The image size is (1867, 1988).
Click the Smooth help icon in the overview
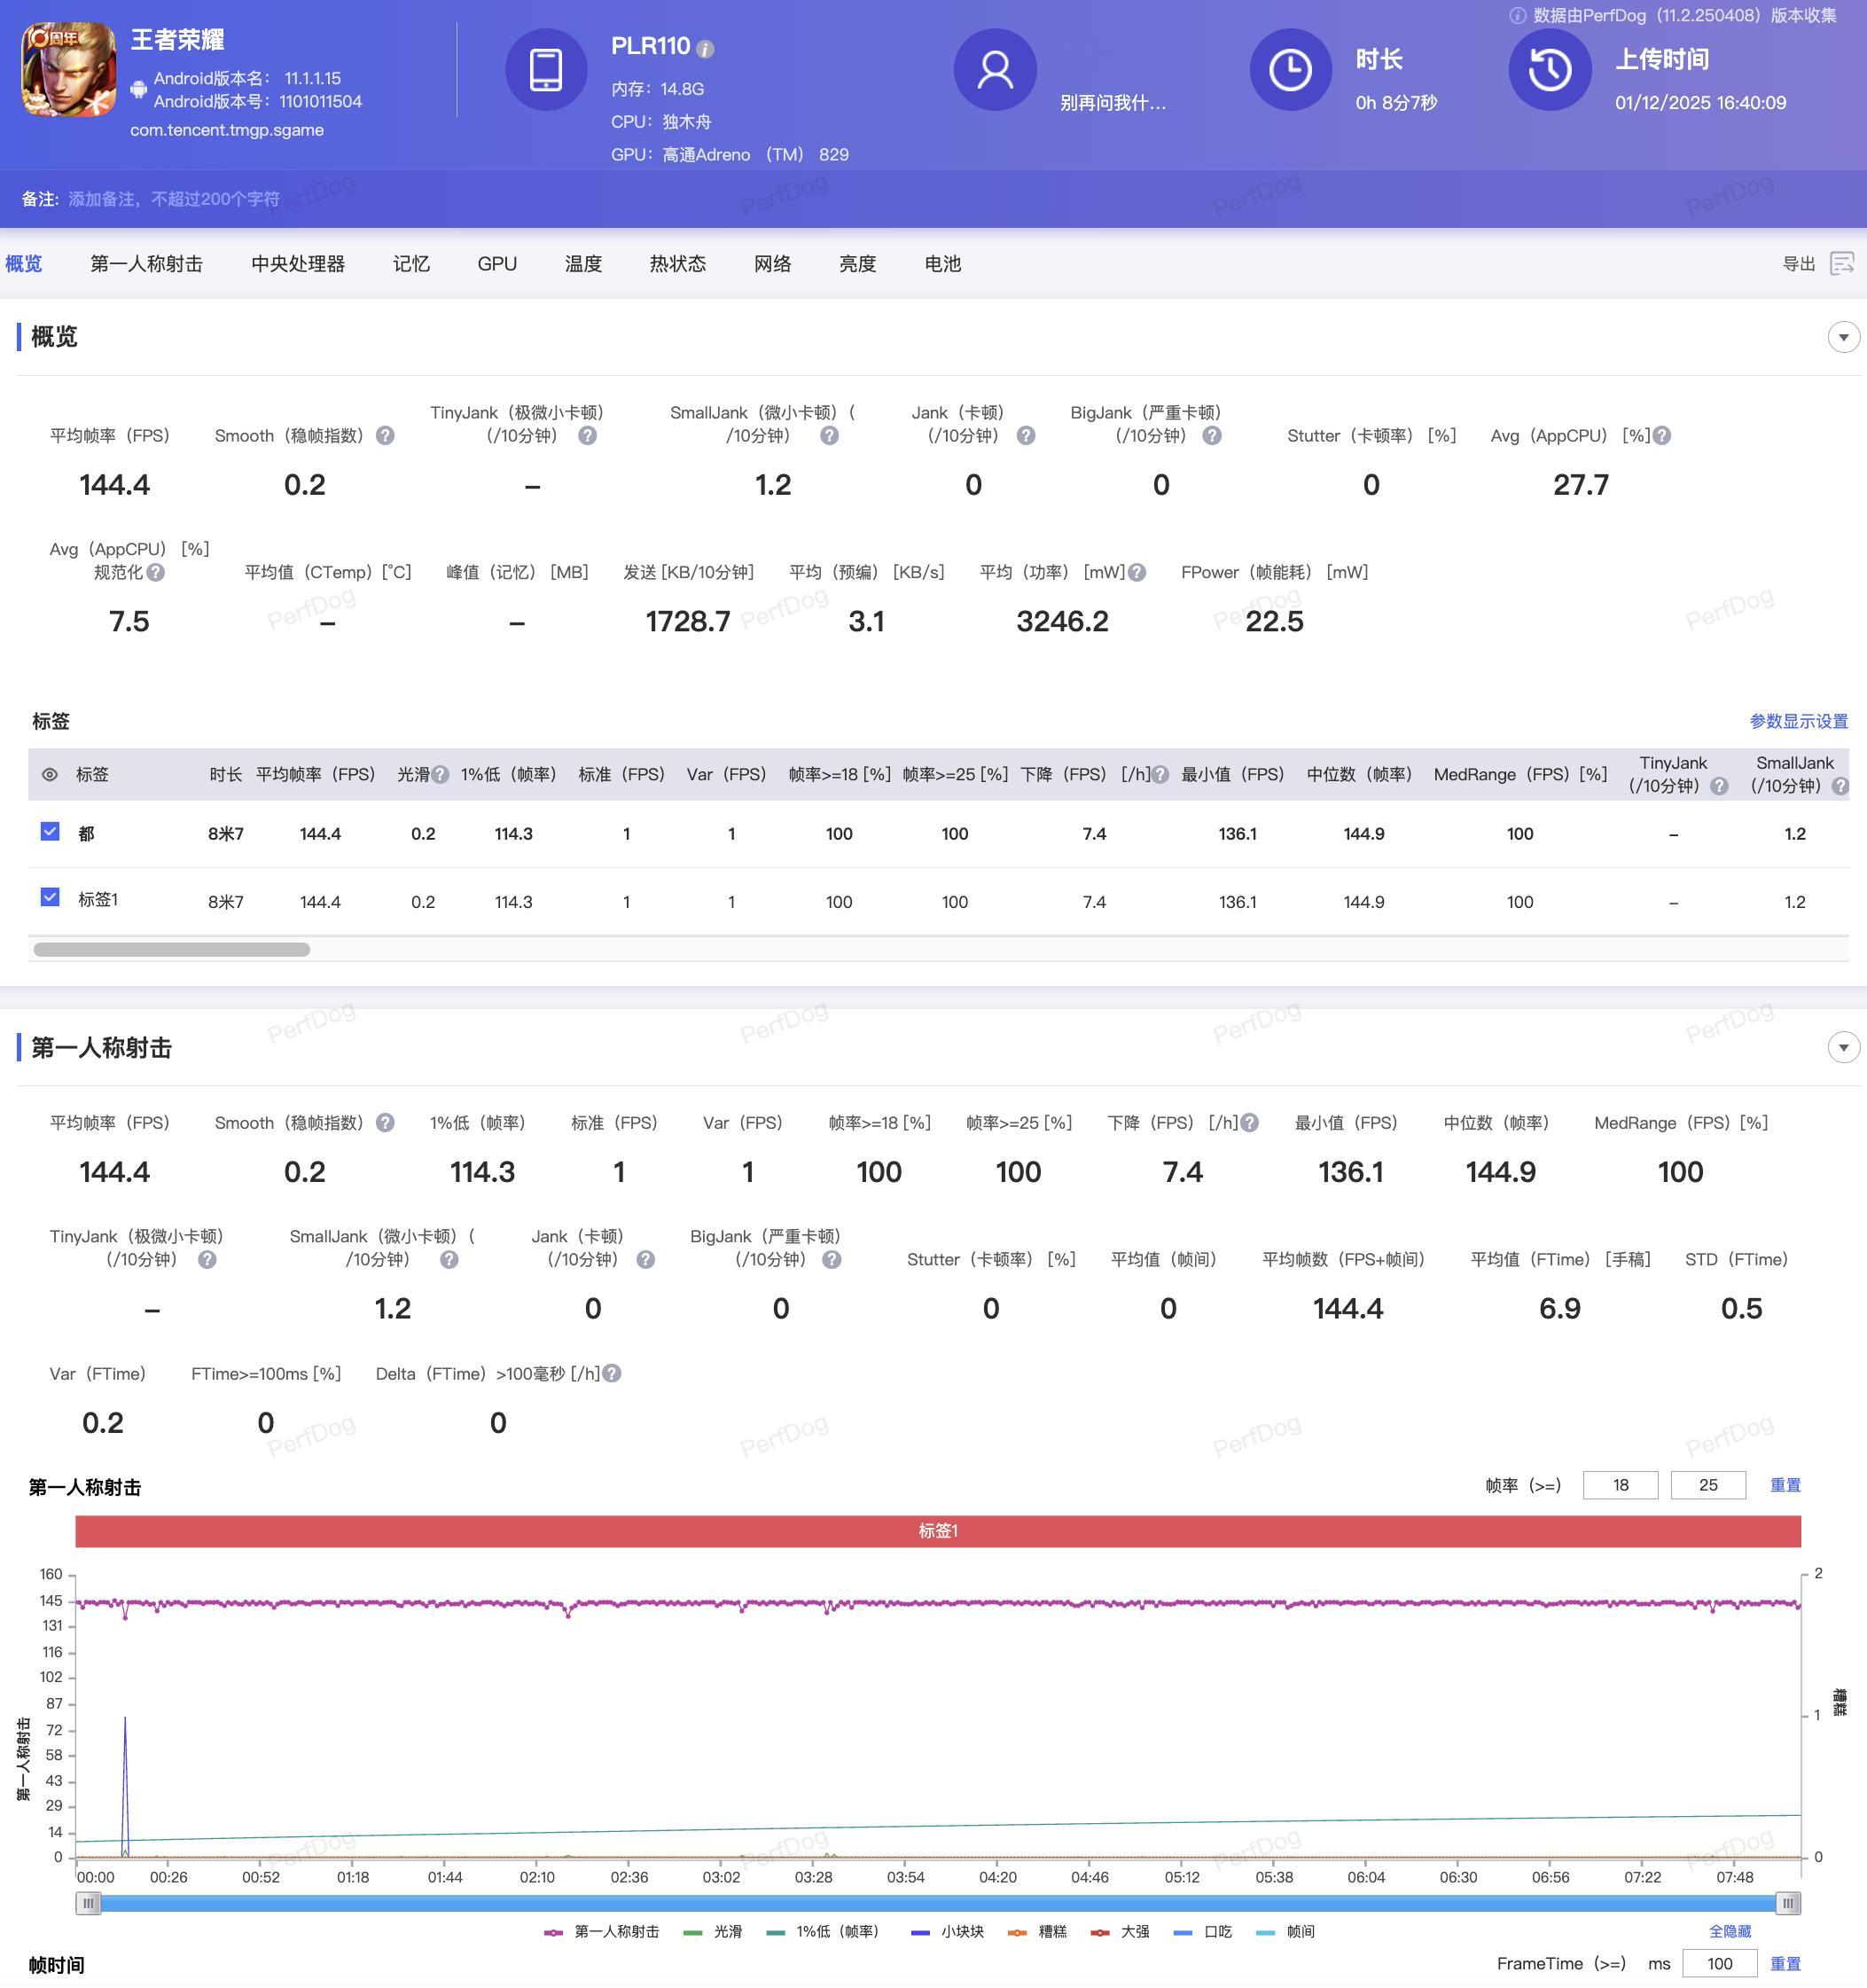(385, 436)
